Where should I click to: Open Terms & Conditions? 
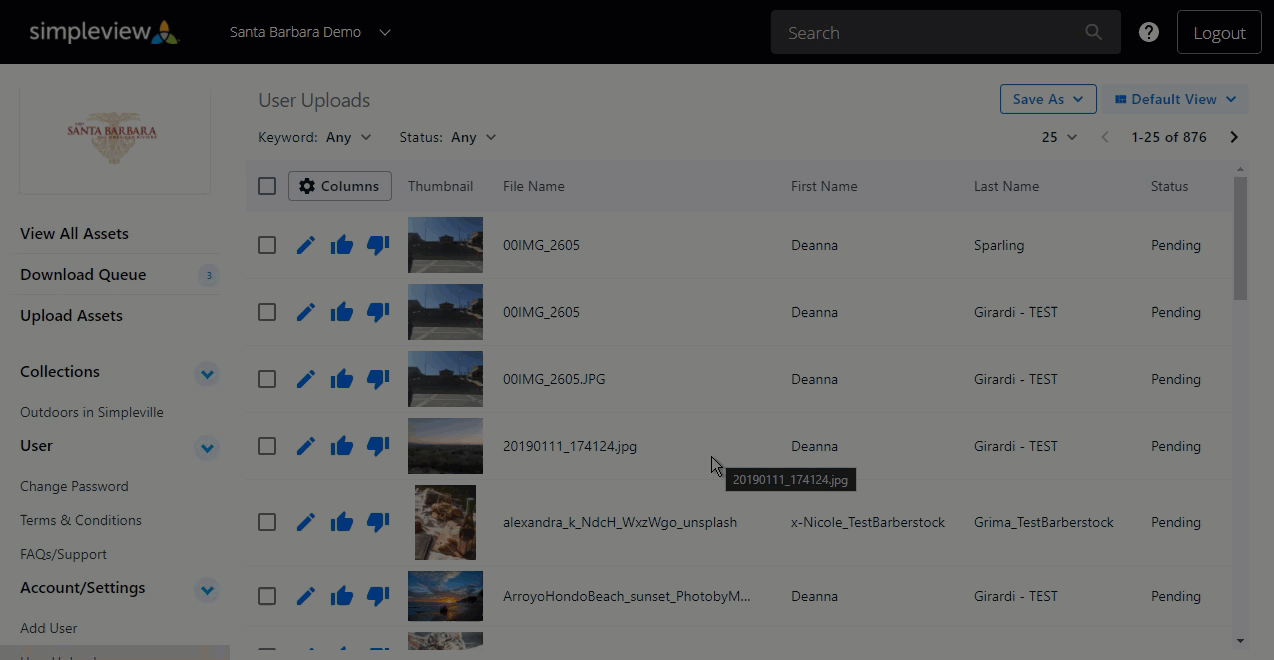[81, 520]
